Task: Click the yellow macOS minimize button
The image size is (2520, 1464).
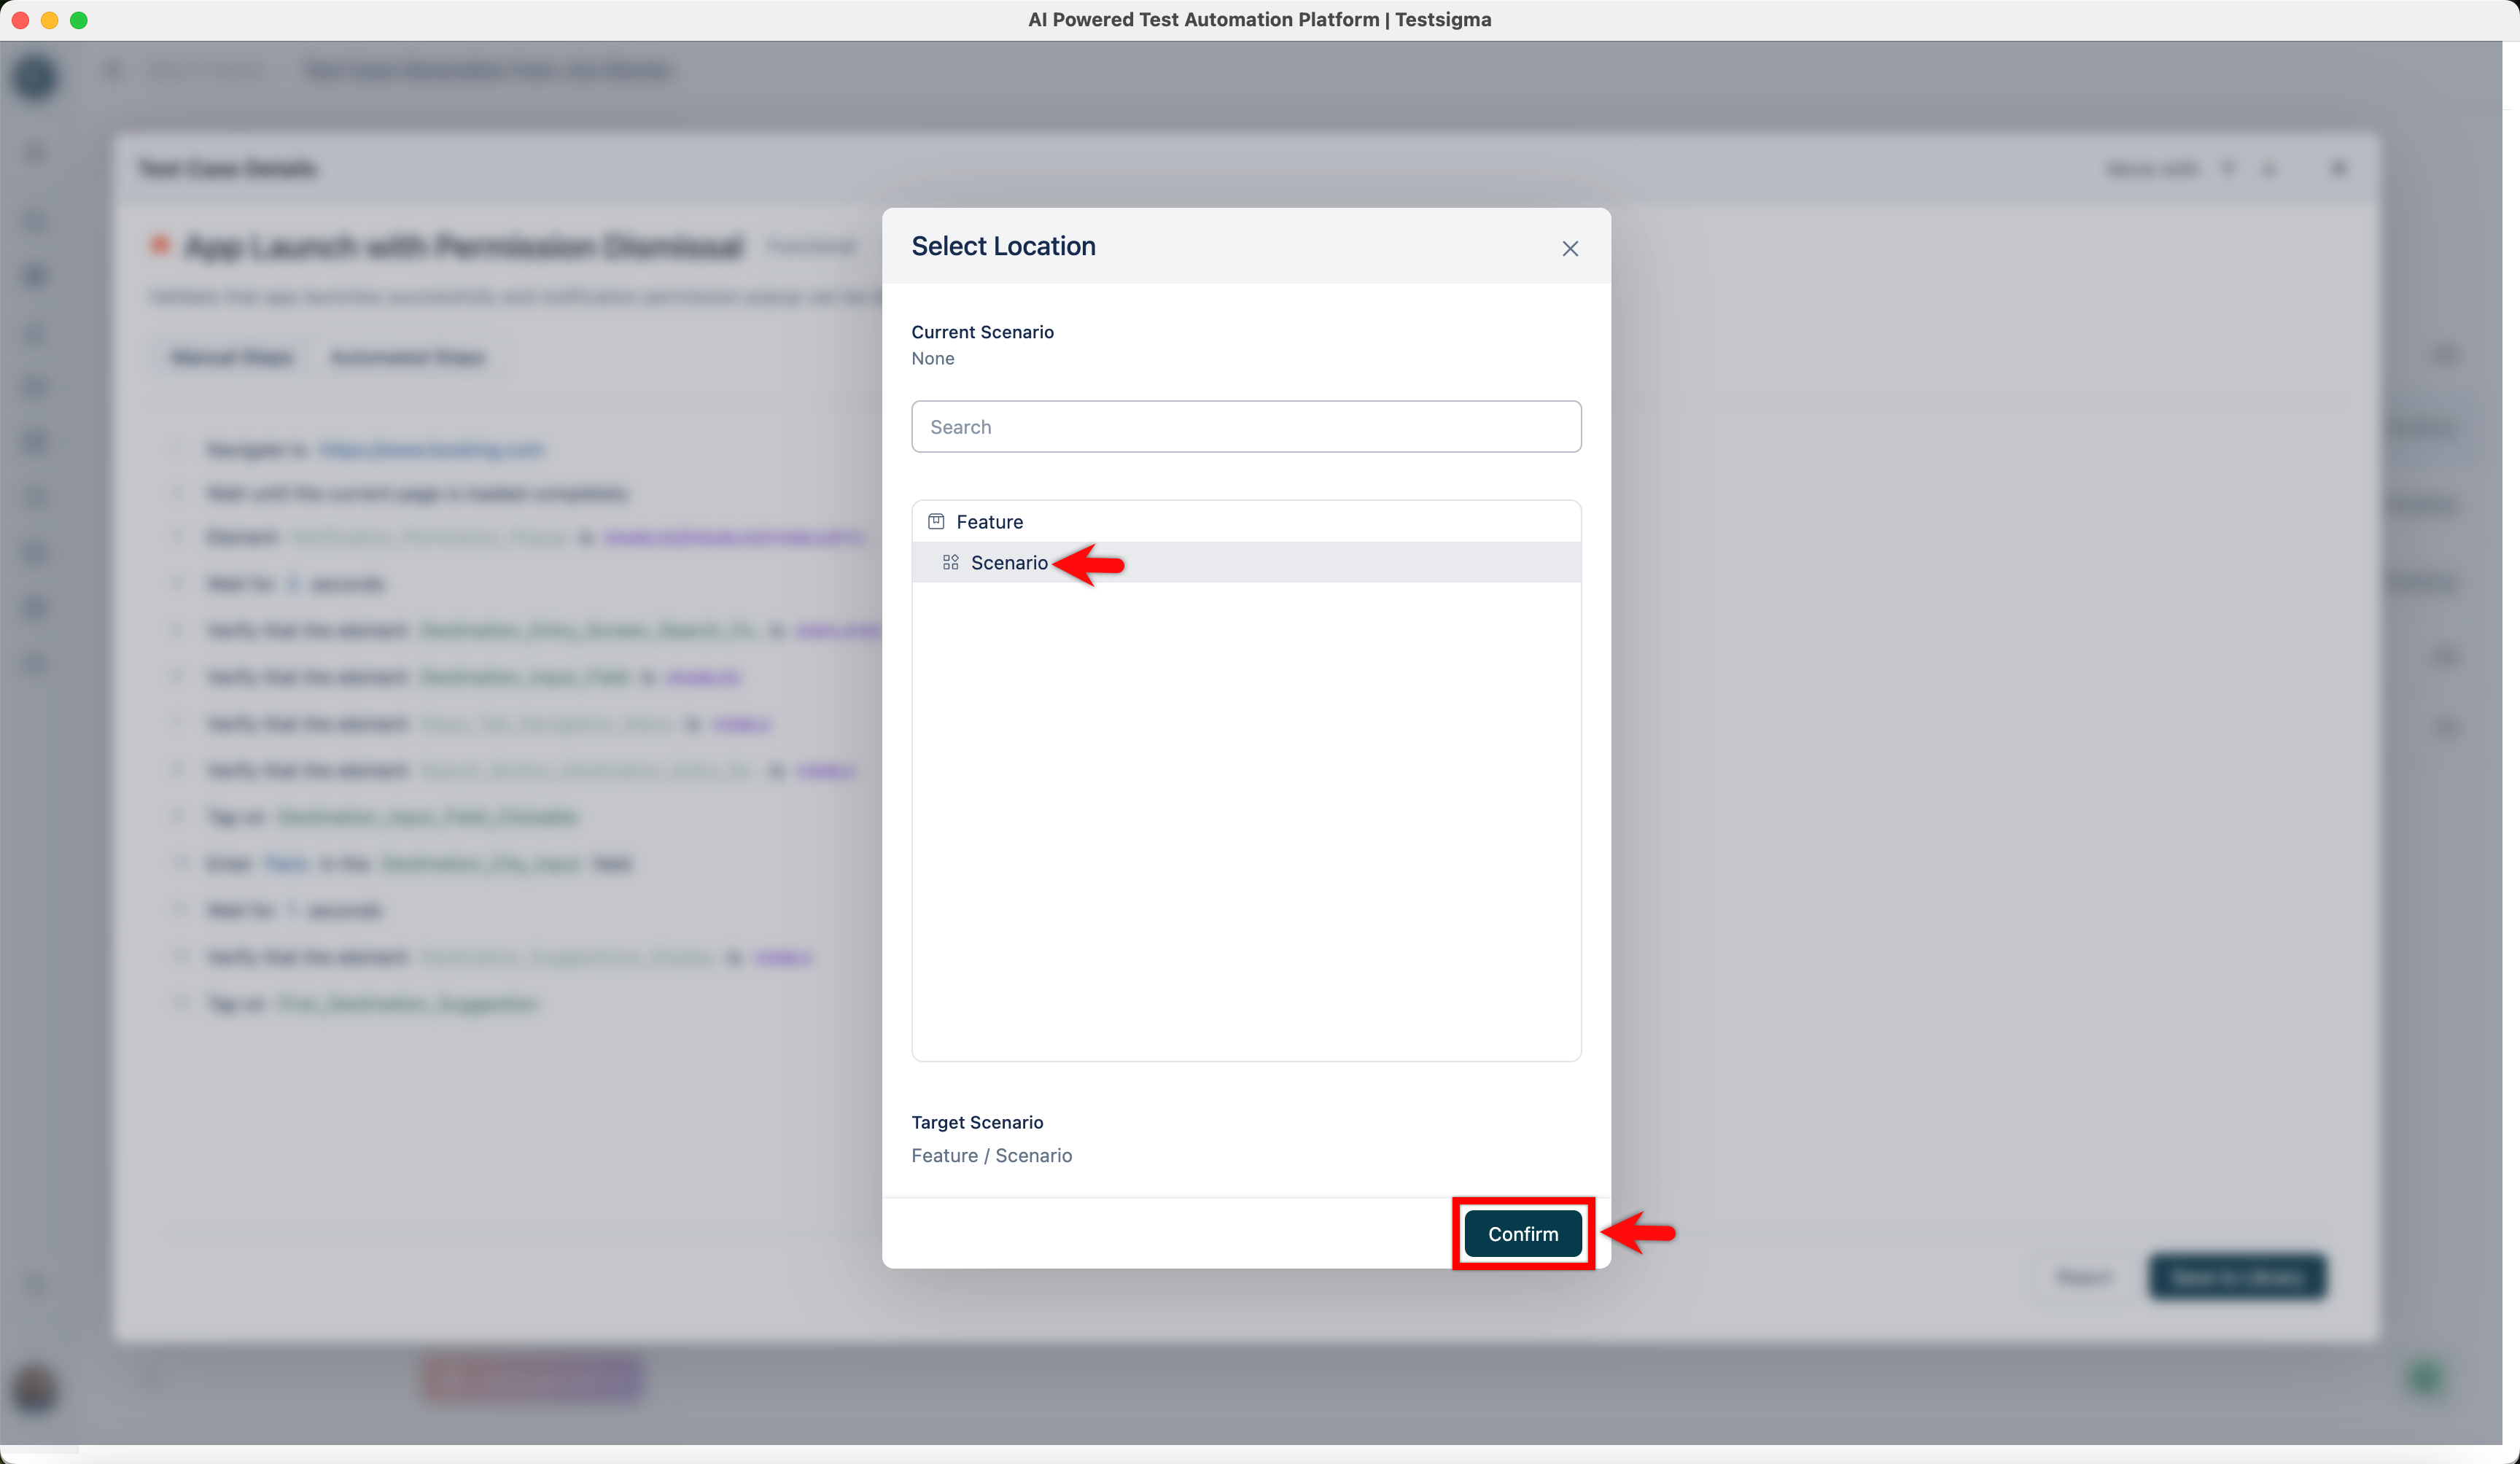Action: click(49, 20)
